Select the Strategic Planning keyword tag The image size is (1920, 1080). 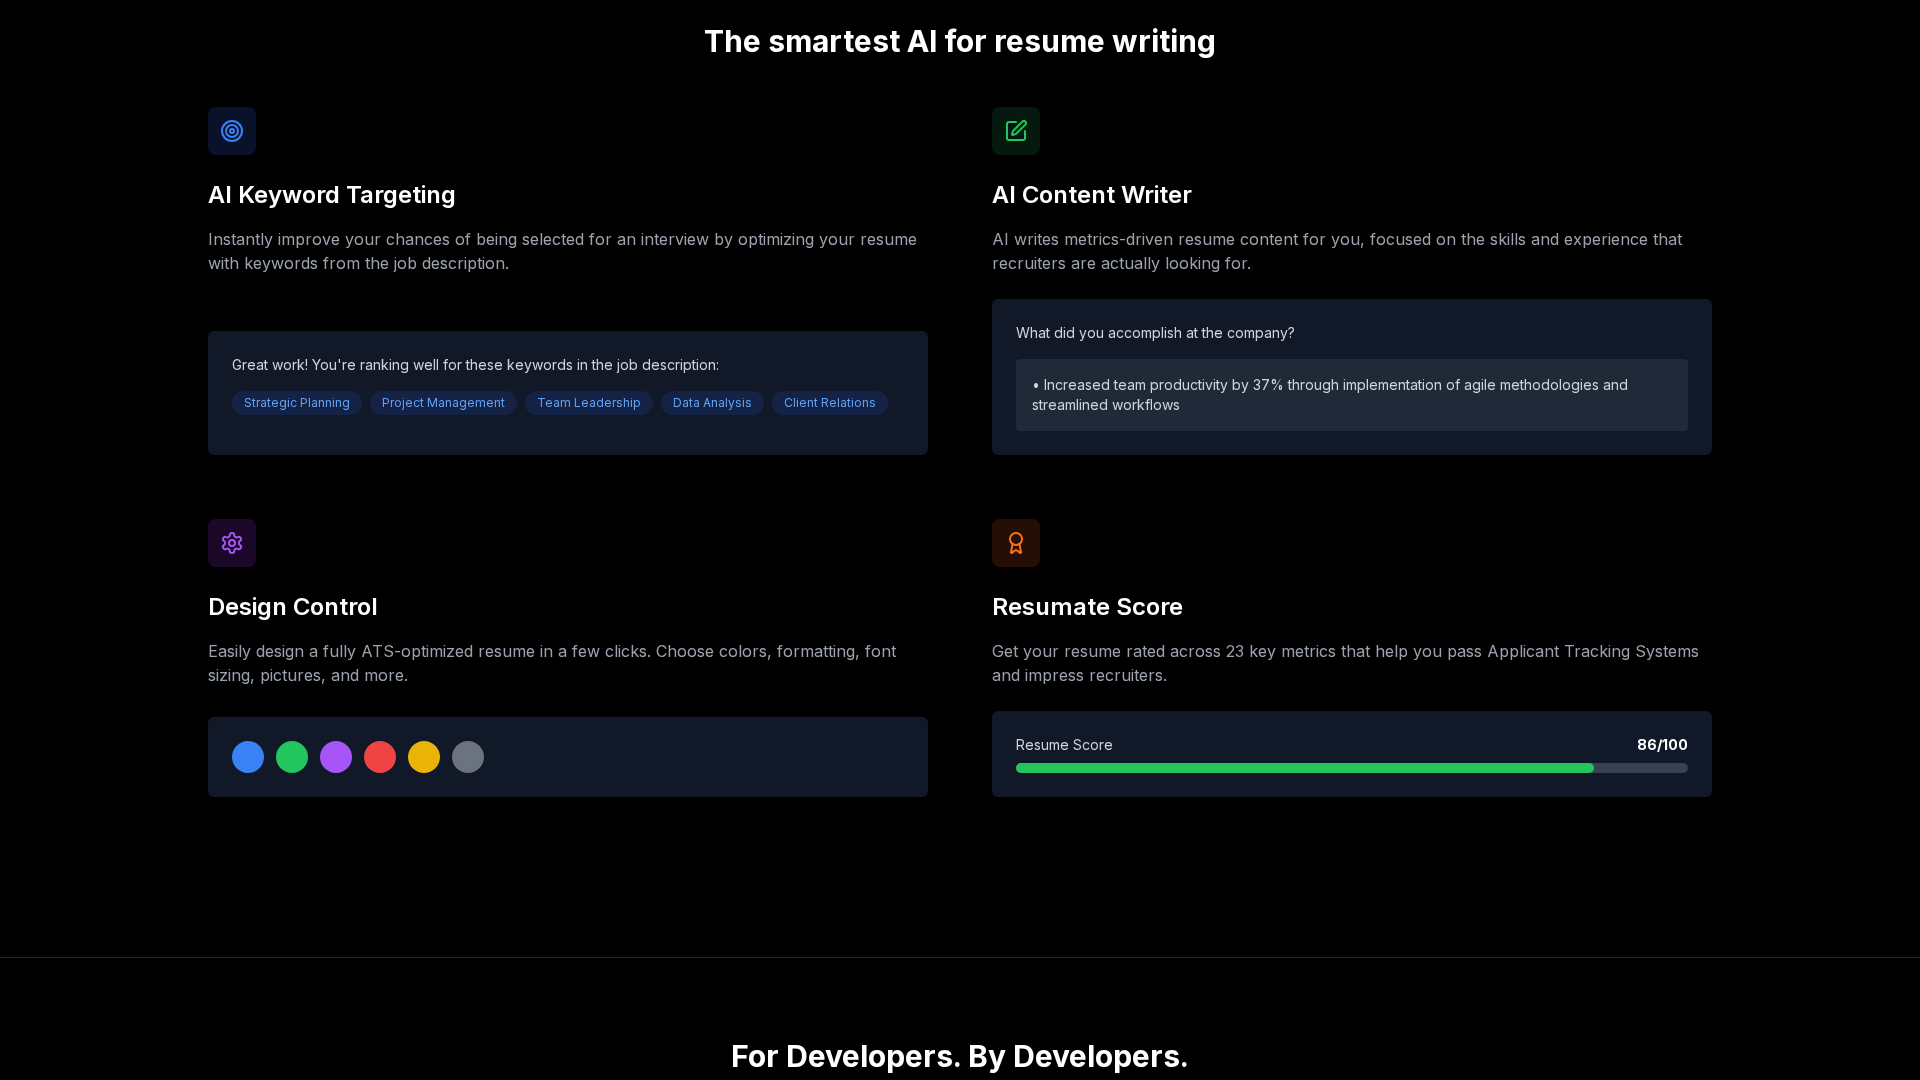click(x=297, y=403)
